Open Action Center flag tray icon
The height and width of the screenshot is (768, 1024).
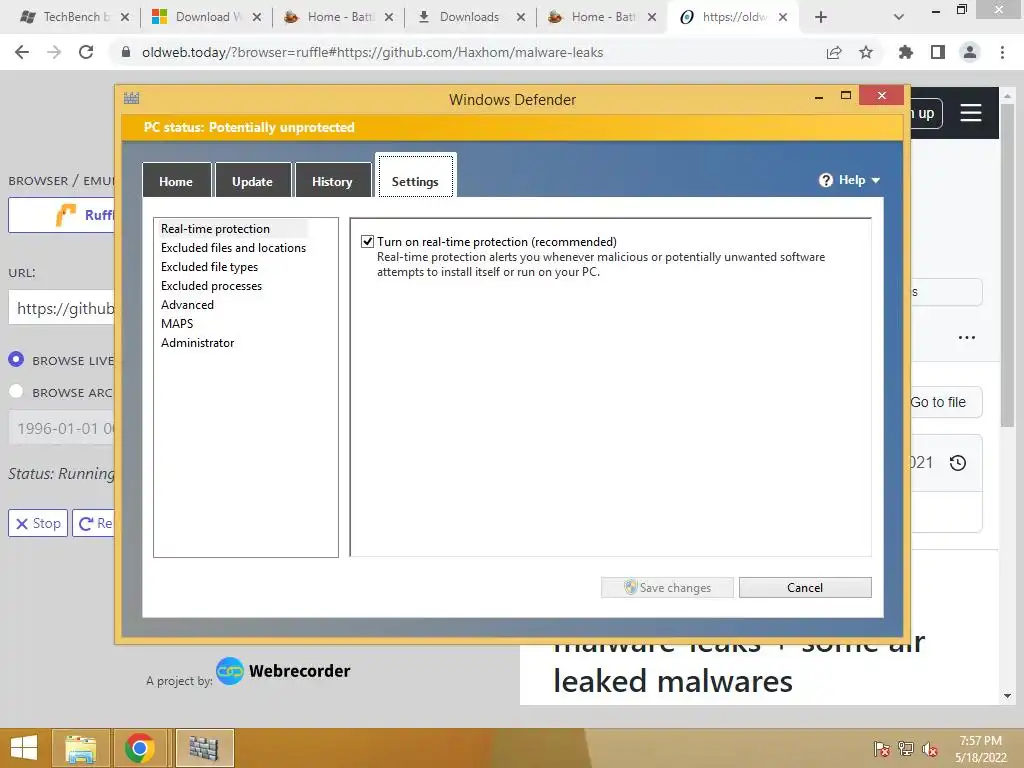[x=882, y=748]
